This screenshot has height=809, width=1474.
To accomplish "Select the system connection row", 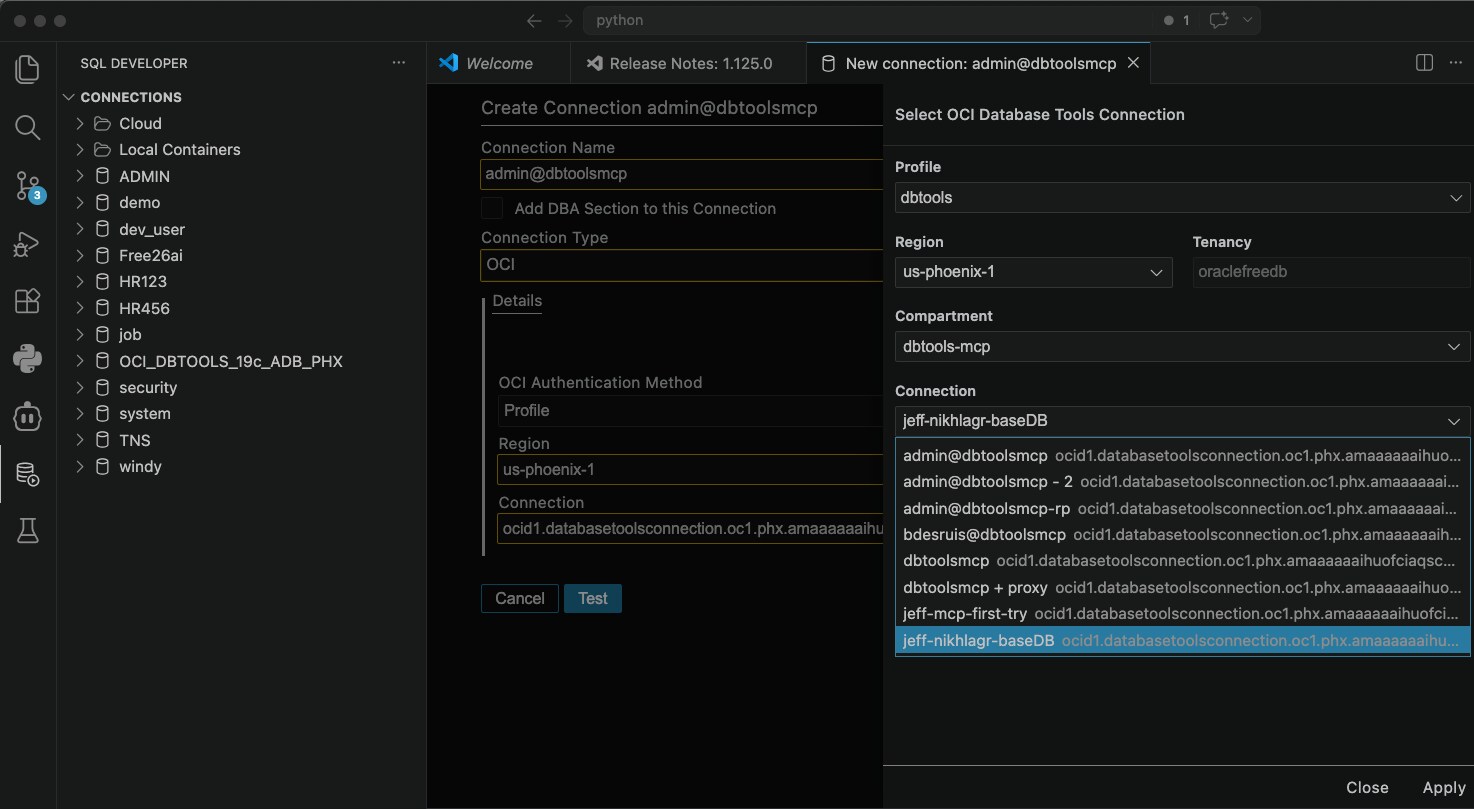I will [x=242, y=414].
